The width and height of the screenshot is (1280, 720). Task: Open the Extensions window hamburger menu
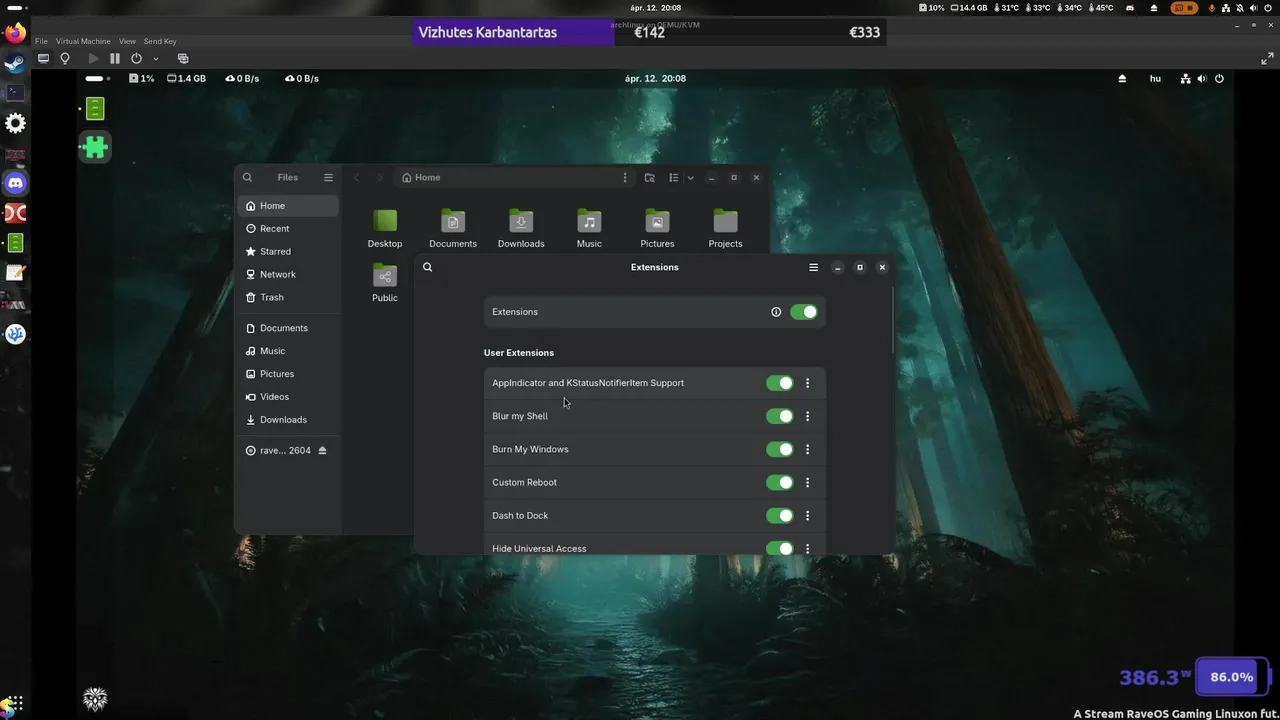813,267
